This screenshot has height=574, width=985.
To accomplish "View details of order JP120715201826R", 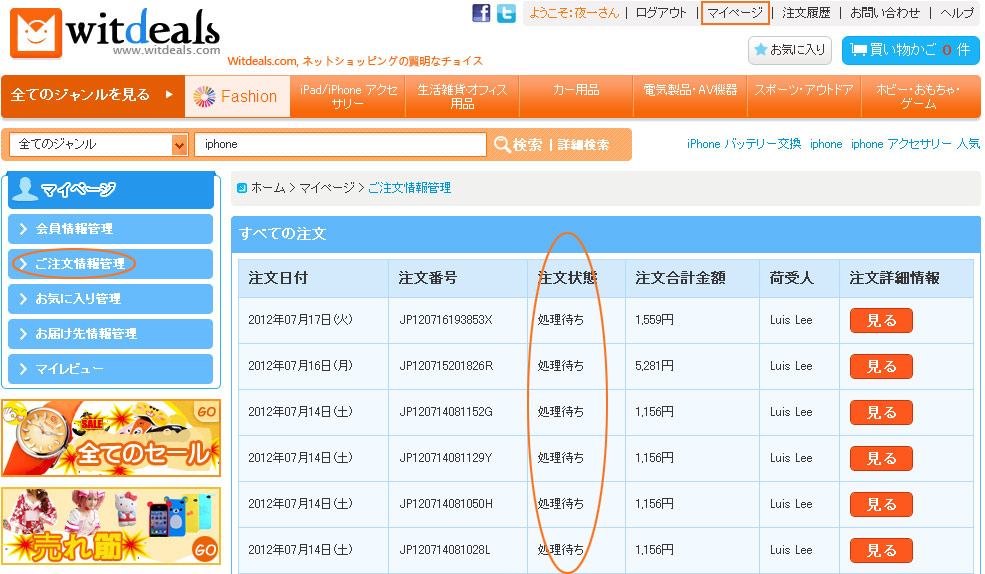I will coord(881,366).
